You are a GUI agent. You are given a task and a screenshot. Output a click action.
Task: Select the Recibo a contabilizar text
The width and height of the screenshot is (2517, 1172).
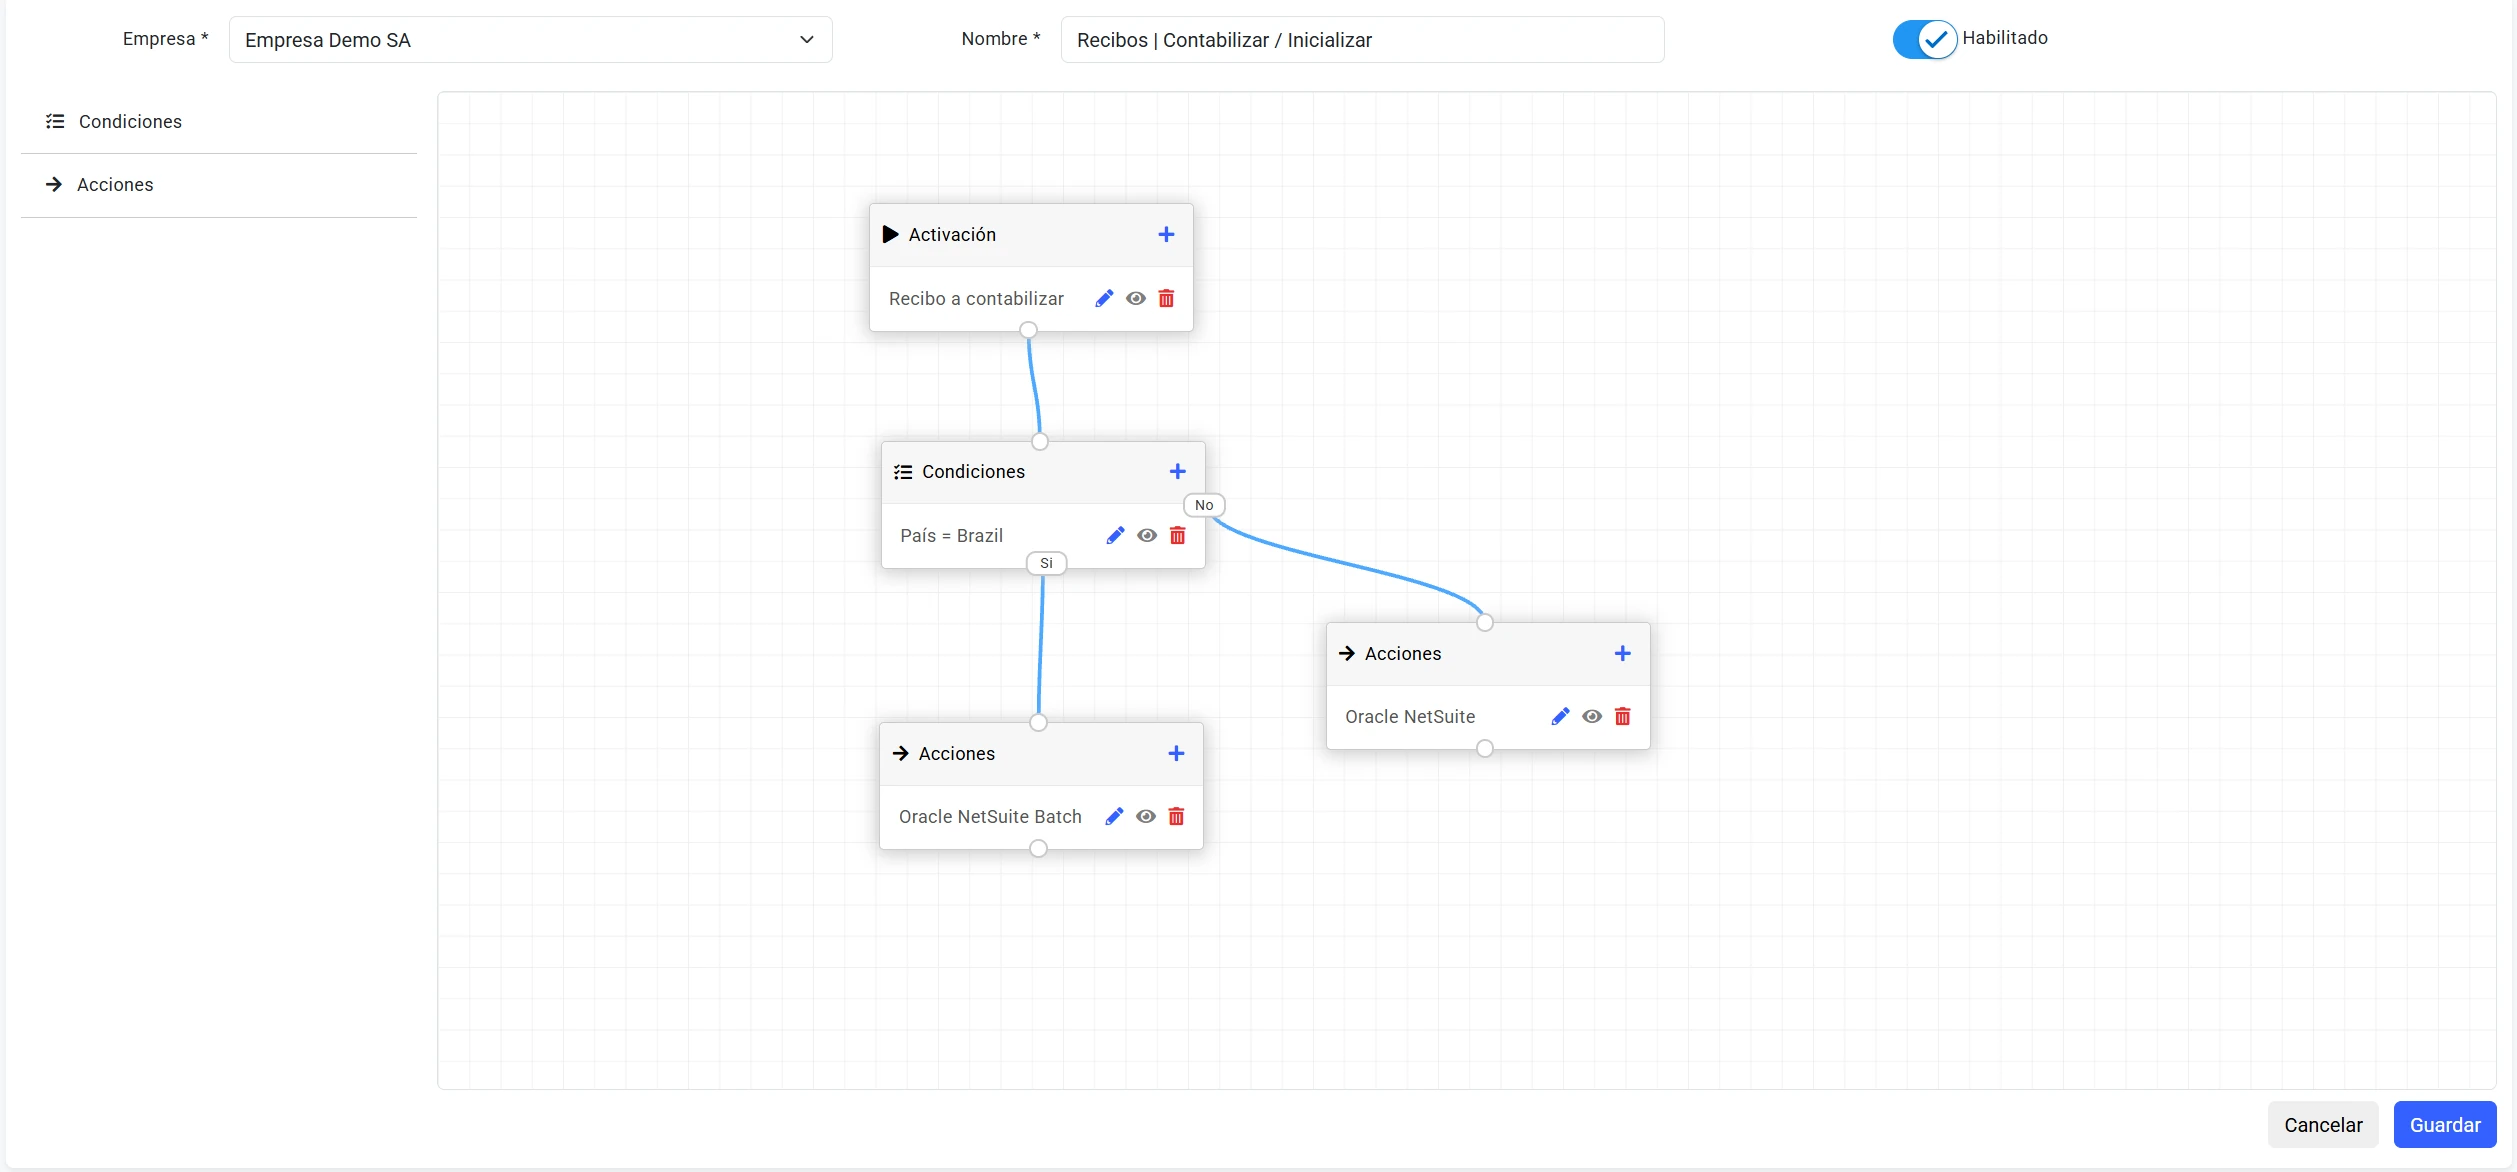point(976,298)
